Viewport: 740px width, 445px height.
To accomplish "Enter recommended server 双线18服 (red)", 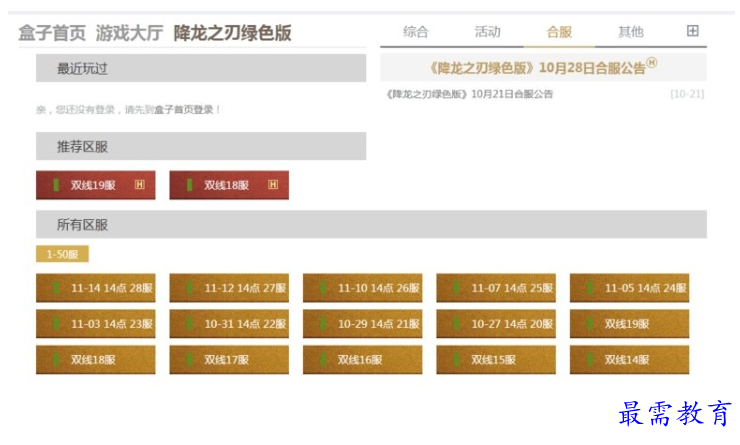I will pyautogui.click(x=229, y=185).
